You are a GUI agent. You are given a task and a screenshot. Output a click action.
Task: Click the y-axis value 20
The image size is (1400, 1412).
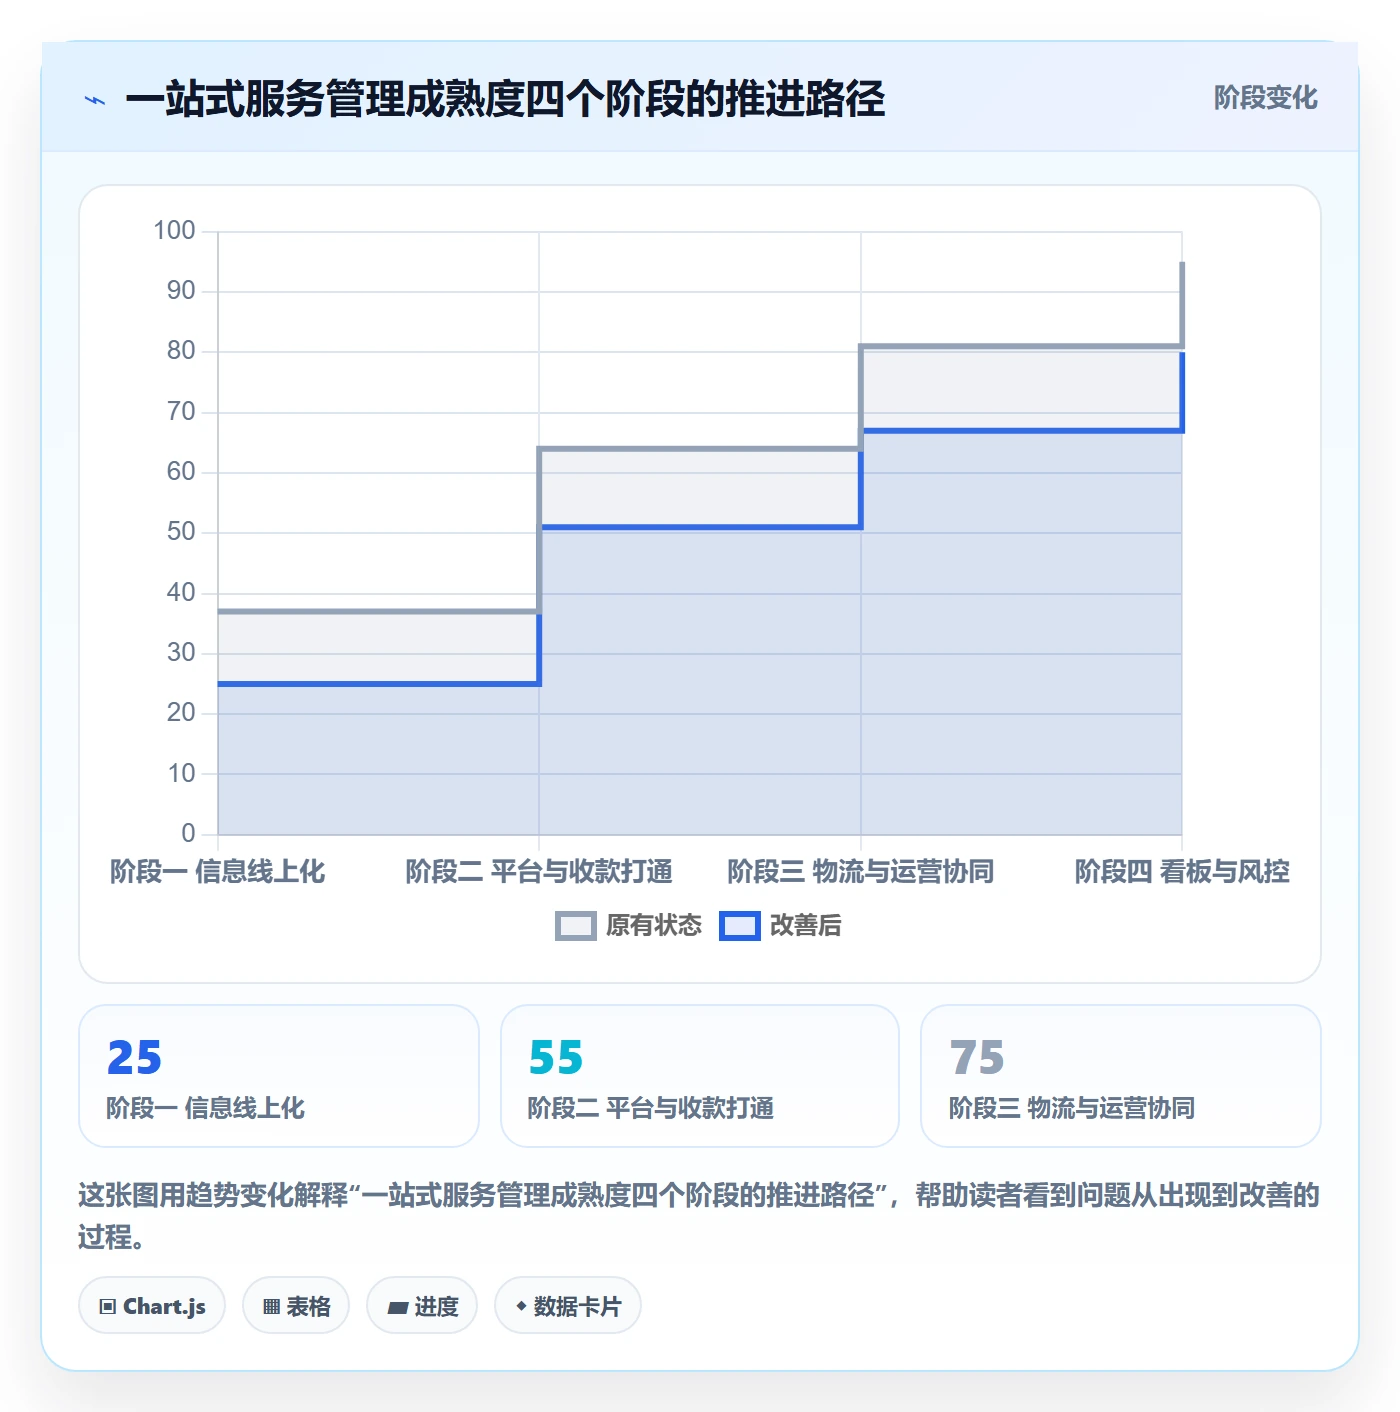[181, 713]
